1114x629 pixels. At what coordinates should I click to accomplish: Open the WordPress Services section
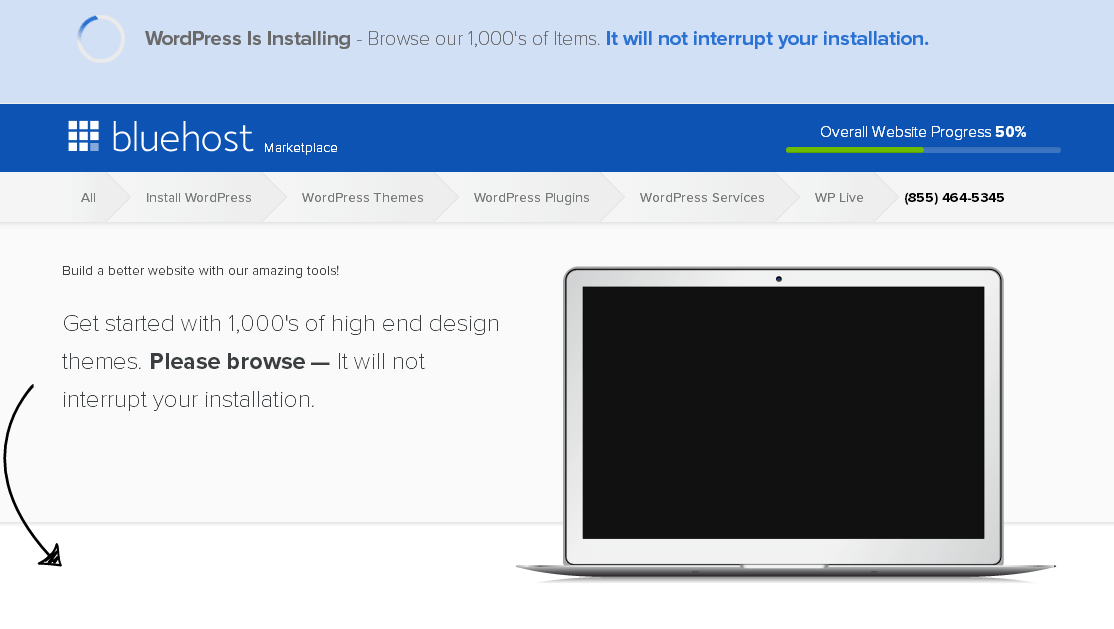coord(702,197)
